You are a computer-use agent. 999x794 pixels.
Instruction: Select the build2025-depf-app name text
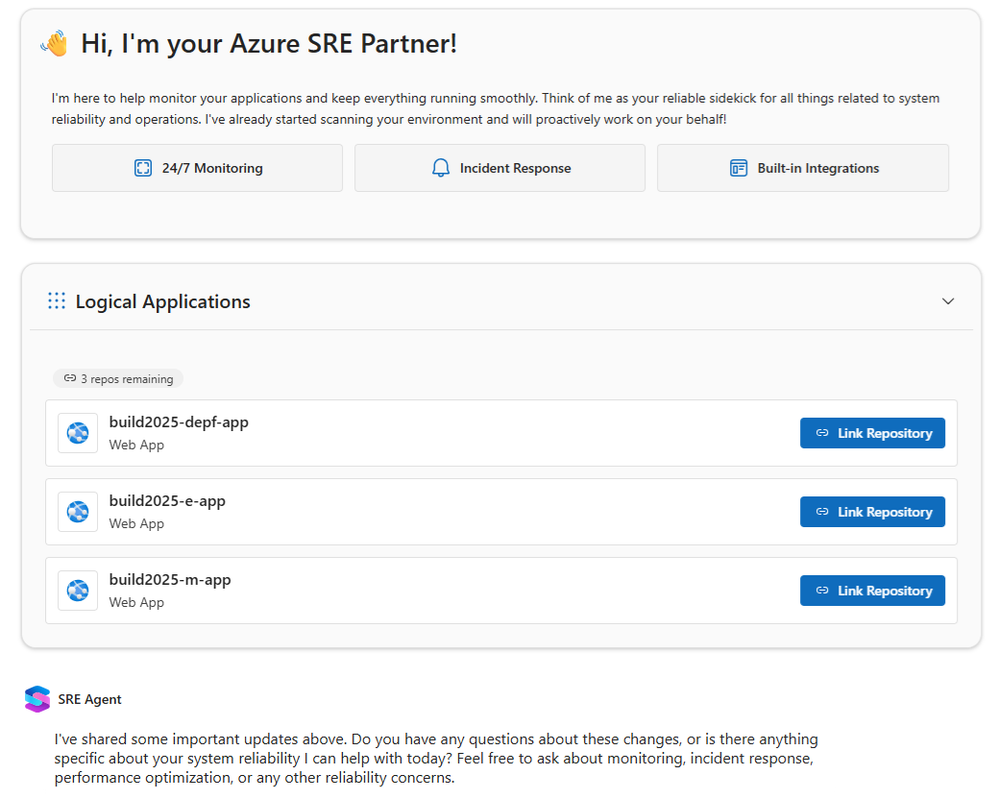pyautogui.click(x=179, y=422)
